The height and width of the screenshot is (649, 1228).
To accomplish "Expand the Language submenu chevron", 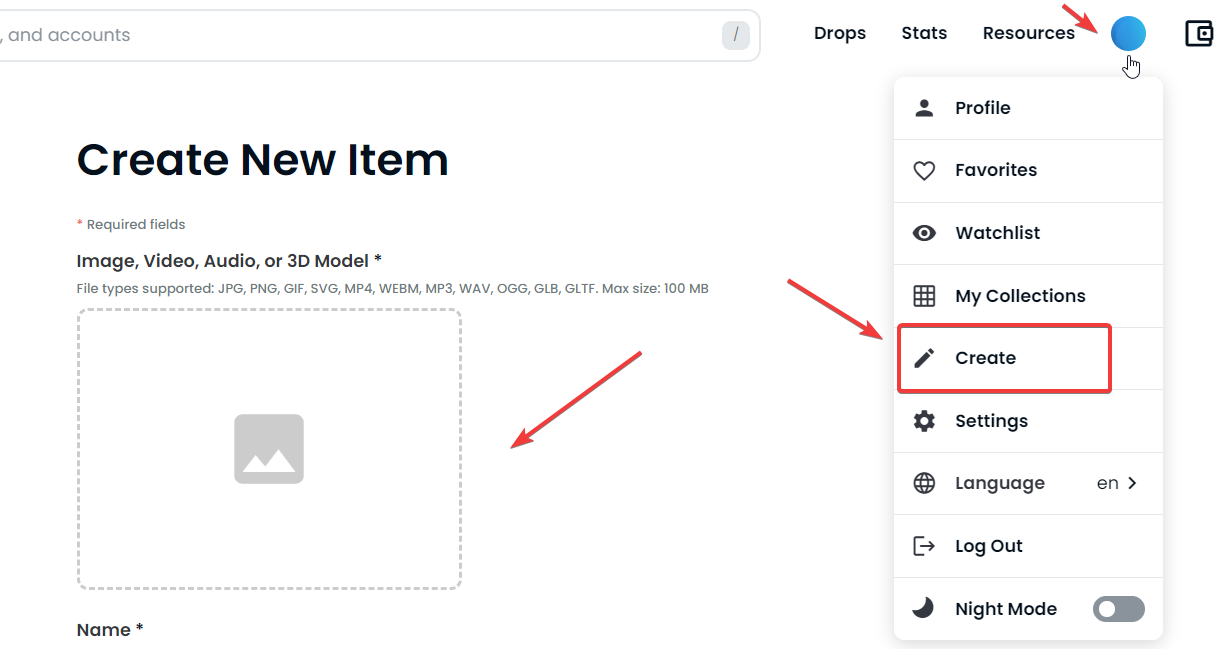I will click(x=1133, y=483).
